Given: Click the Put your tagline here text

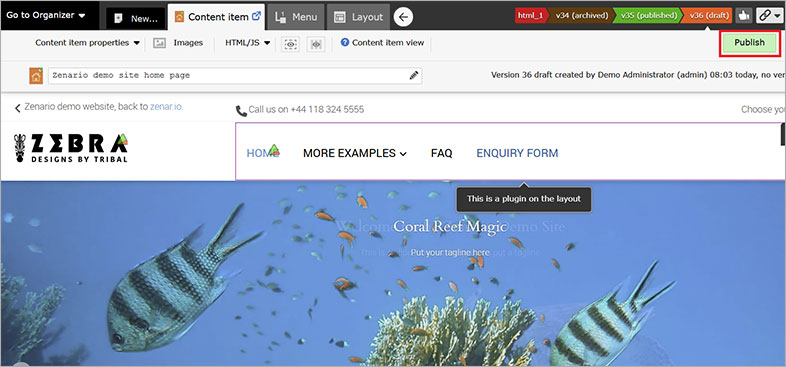Looking at the screenshot, I should [450, 253].
